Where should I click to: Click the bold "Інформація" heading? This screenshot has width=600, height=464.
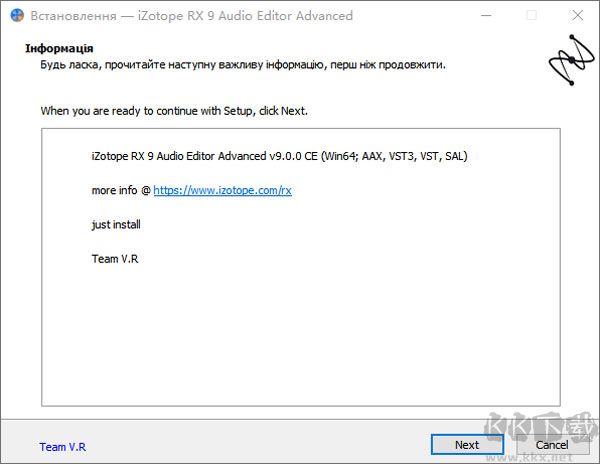(60, 48)
